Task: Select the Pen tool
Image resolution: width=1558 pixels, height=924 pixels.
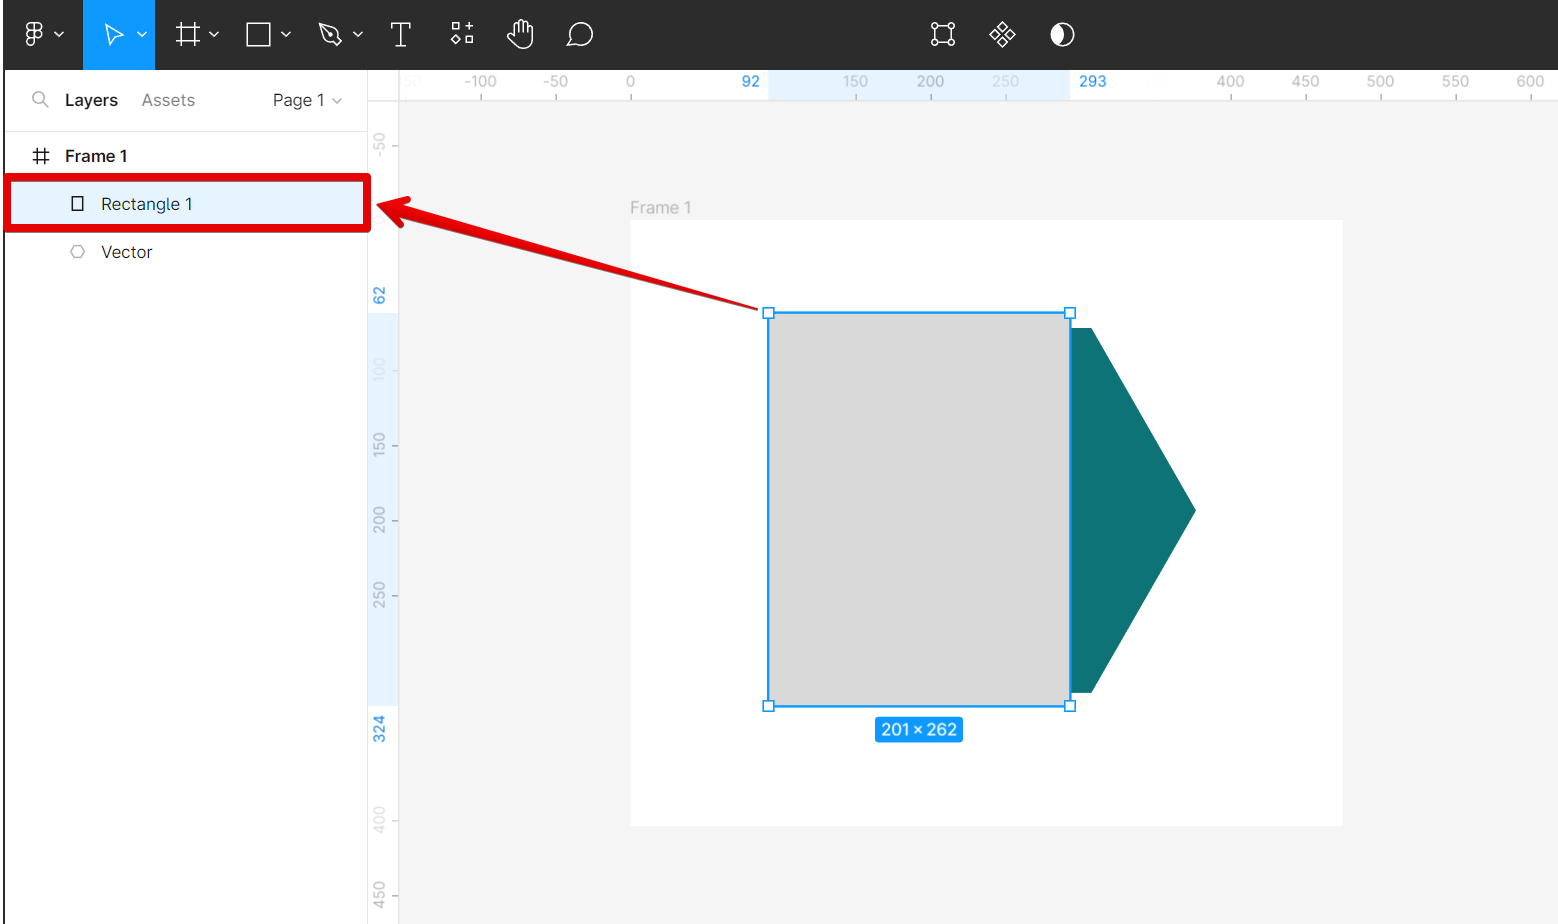Action: click(330, 35)
